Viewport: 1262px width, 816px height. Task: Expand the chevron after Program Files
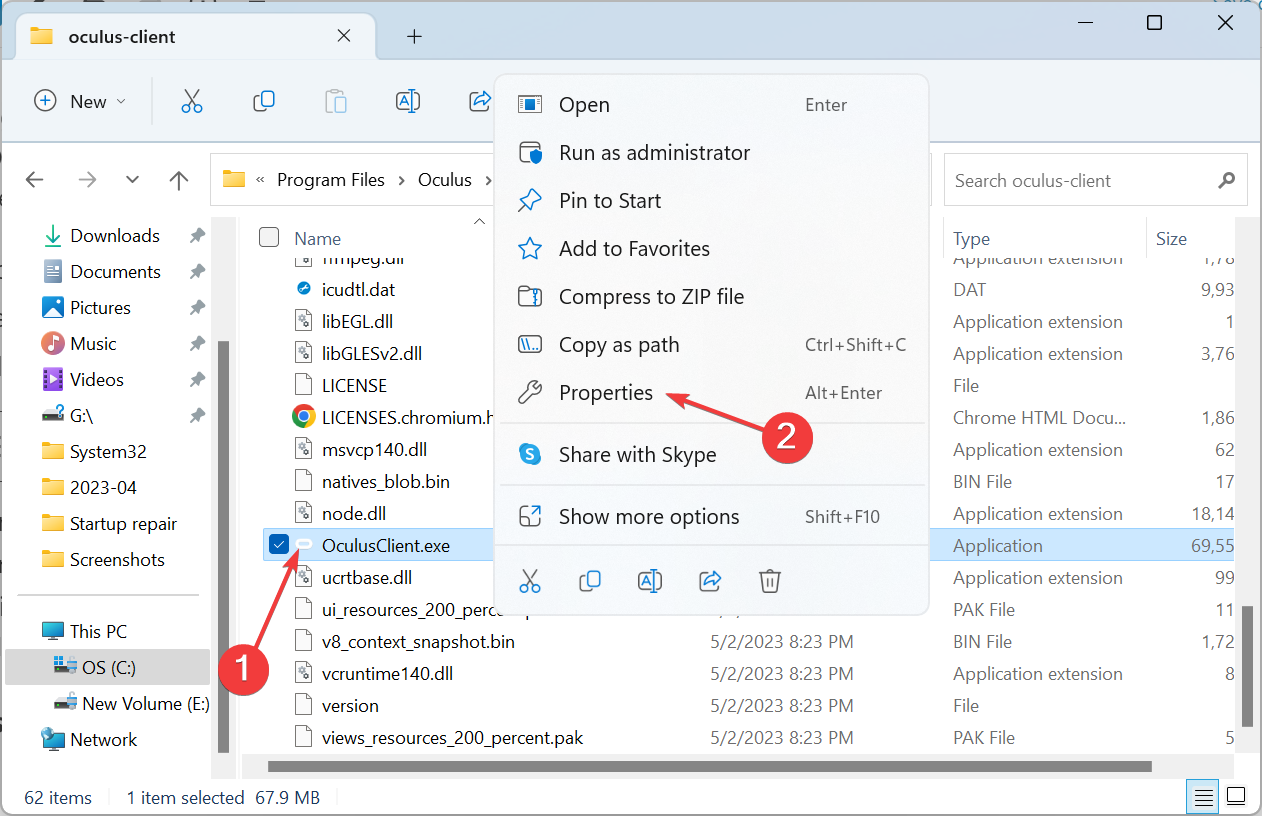(401, 180)
